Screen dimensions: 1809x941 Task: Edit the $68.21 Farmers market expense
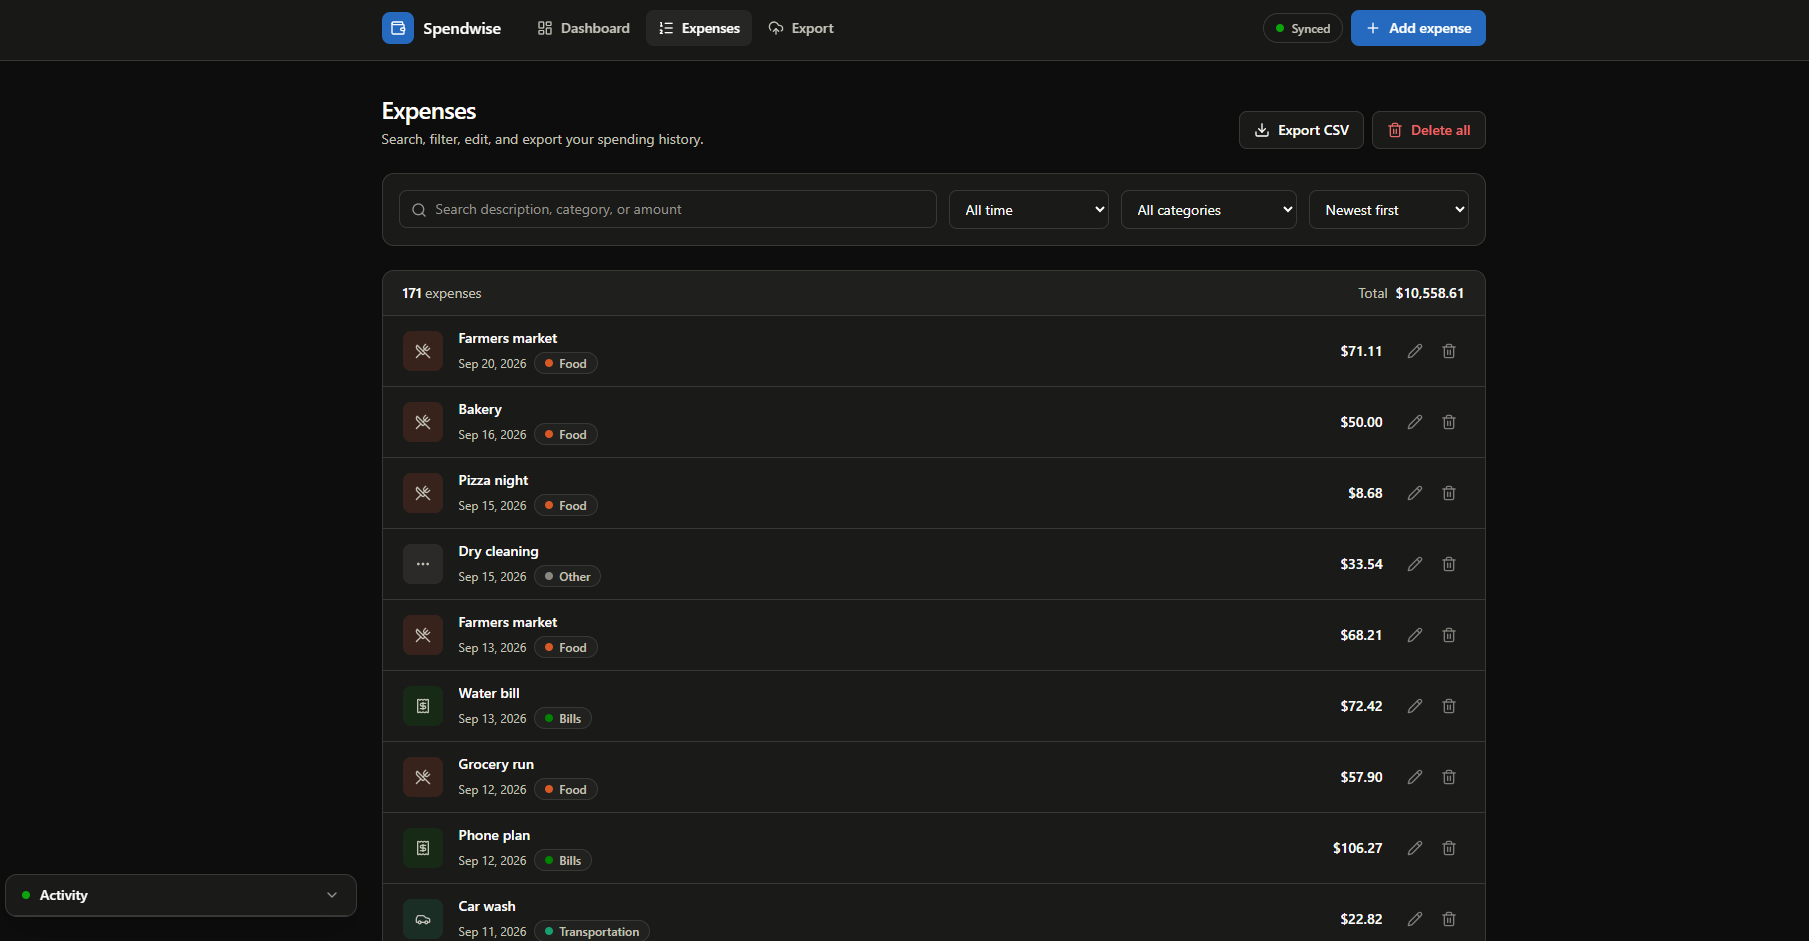tap(1415, 635)
